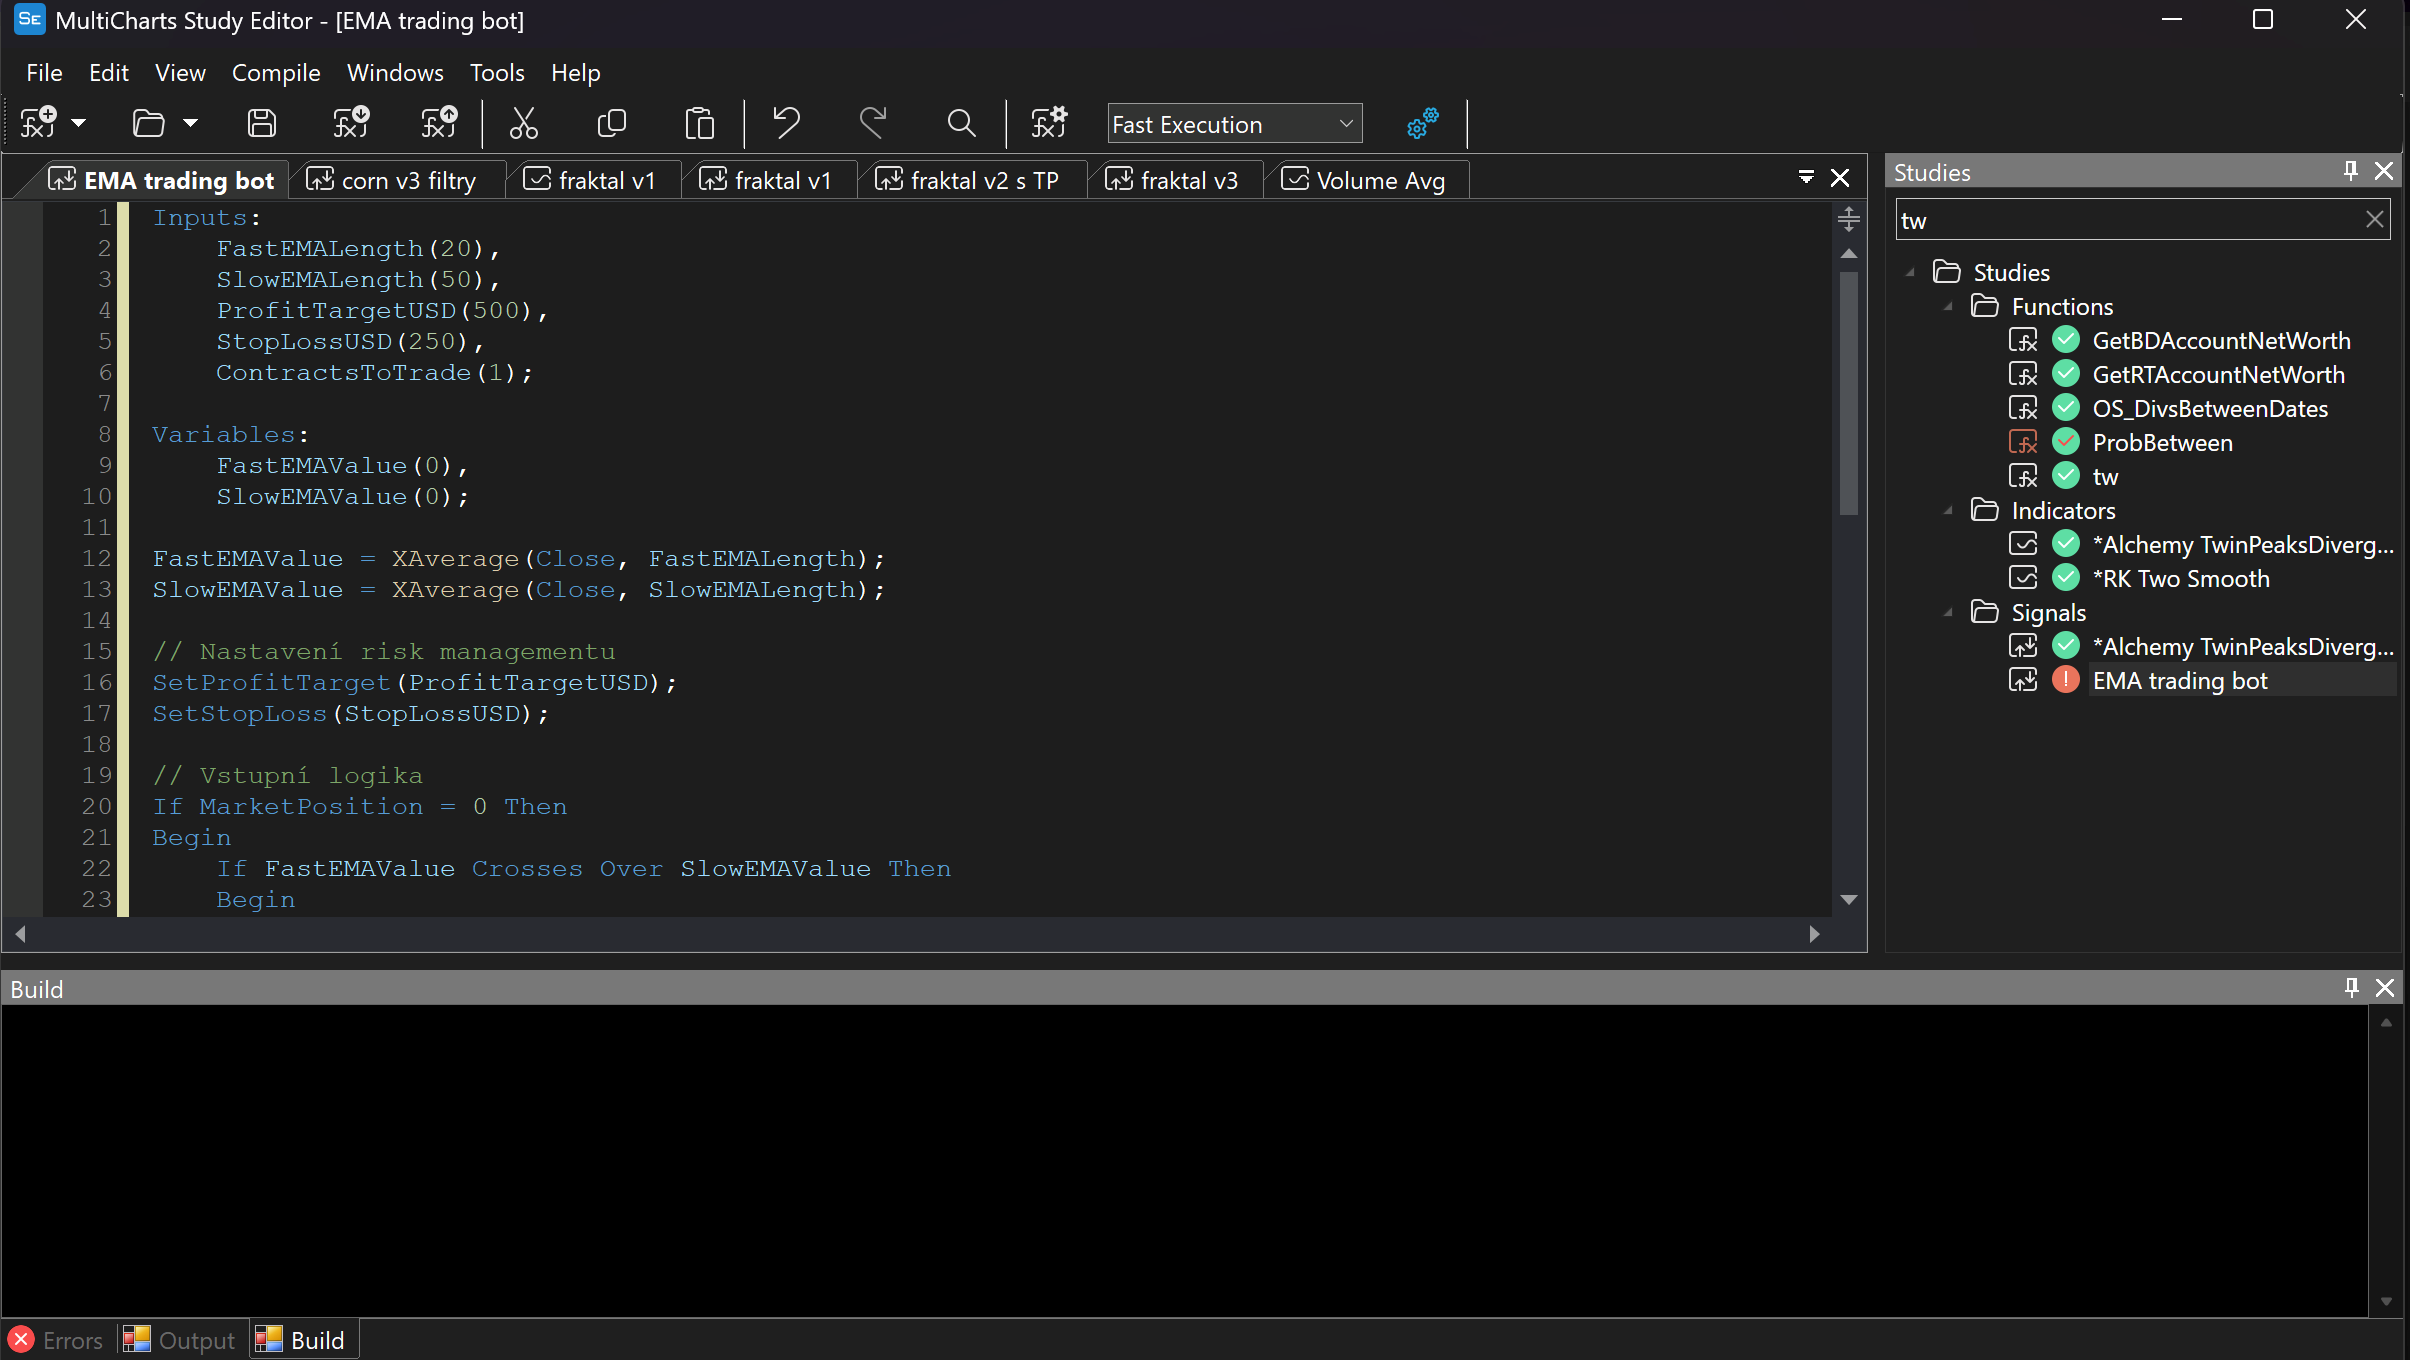Click the editor vertical scroll up arrow

point(1849,254)
